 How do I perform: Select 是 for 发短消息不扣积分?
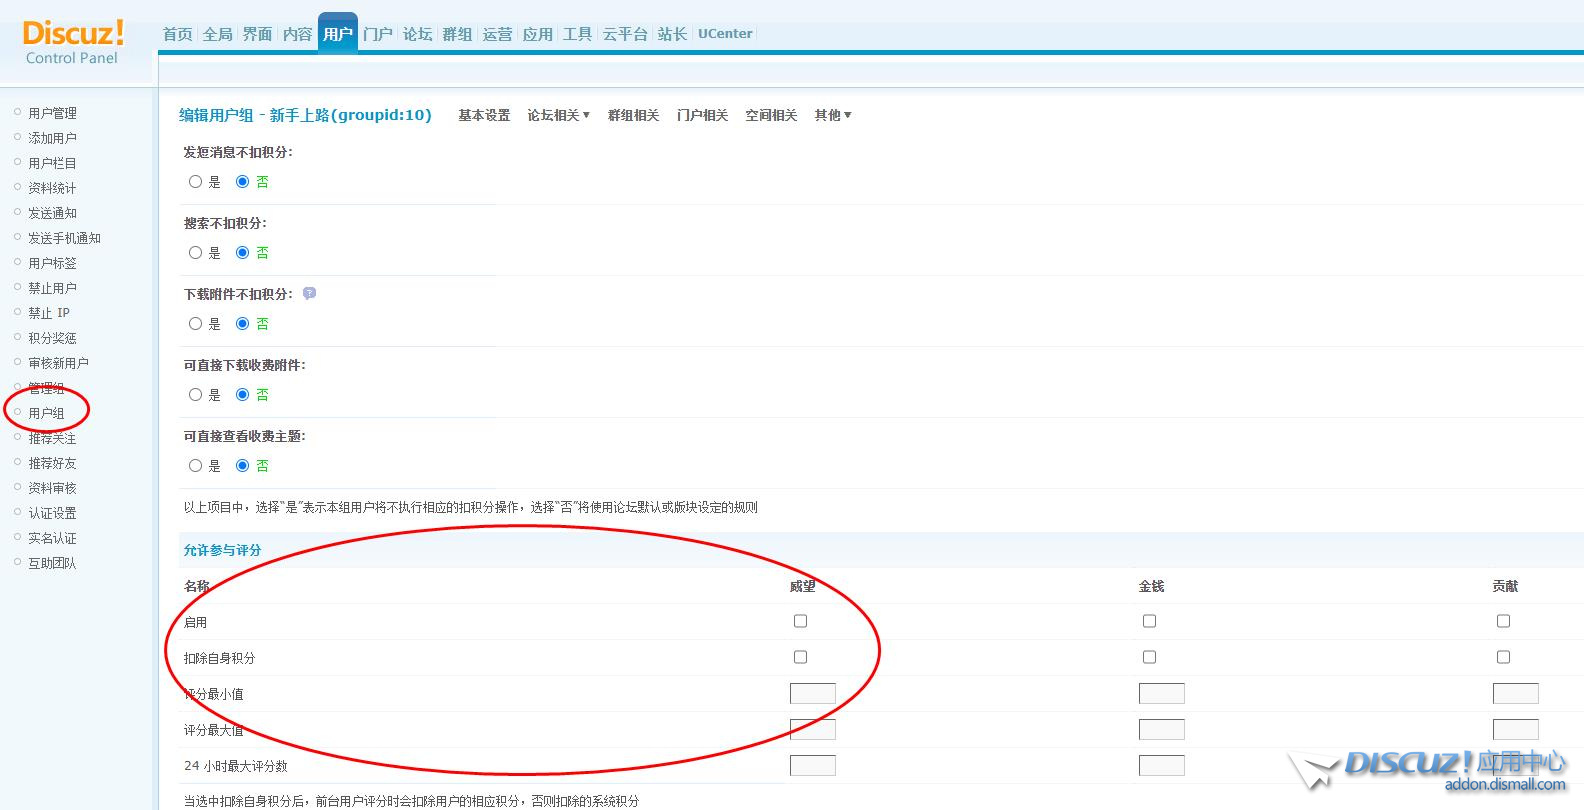[x=196, y=182]
